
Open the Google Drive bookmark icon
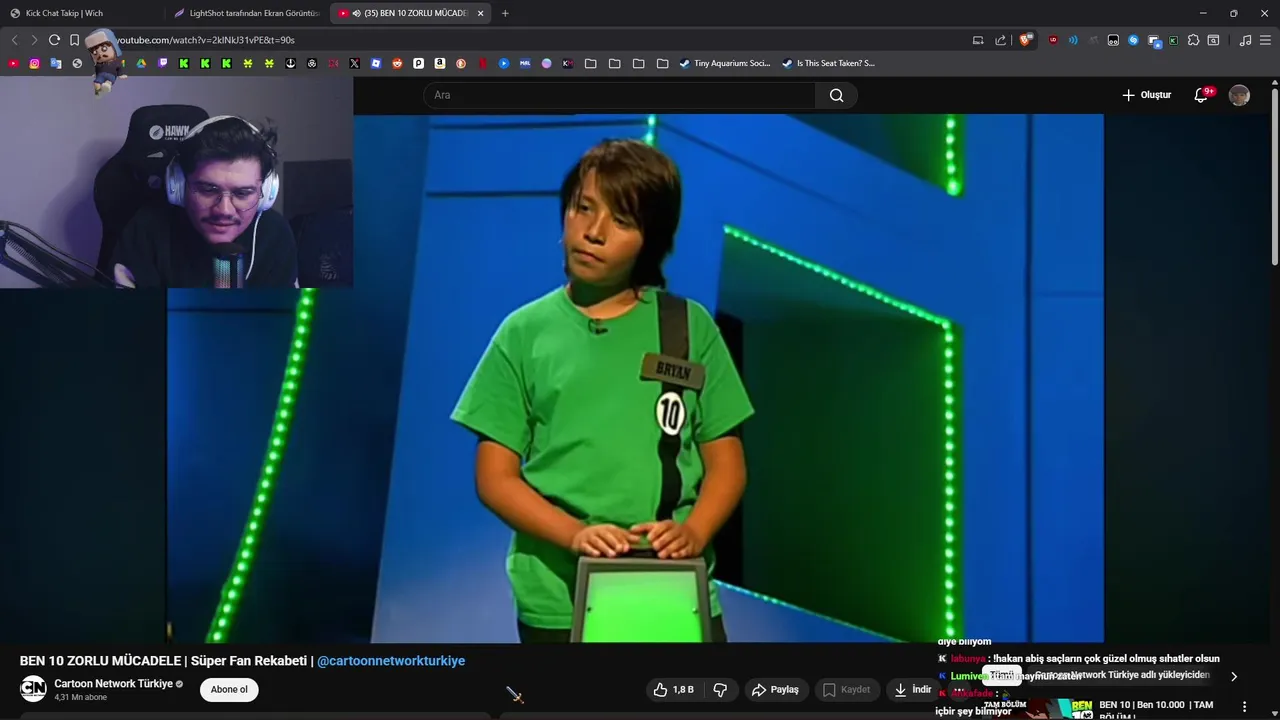pos(141,63)
